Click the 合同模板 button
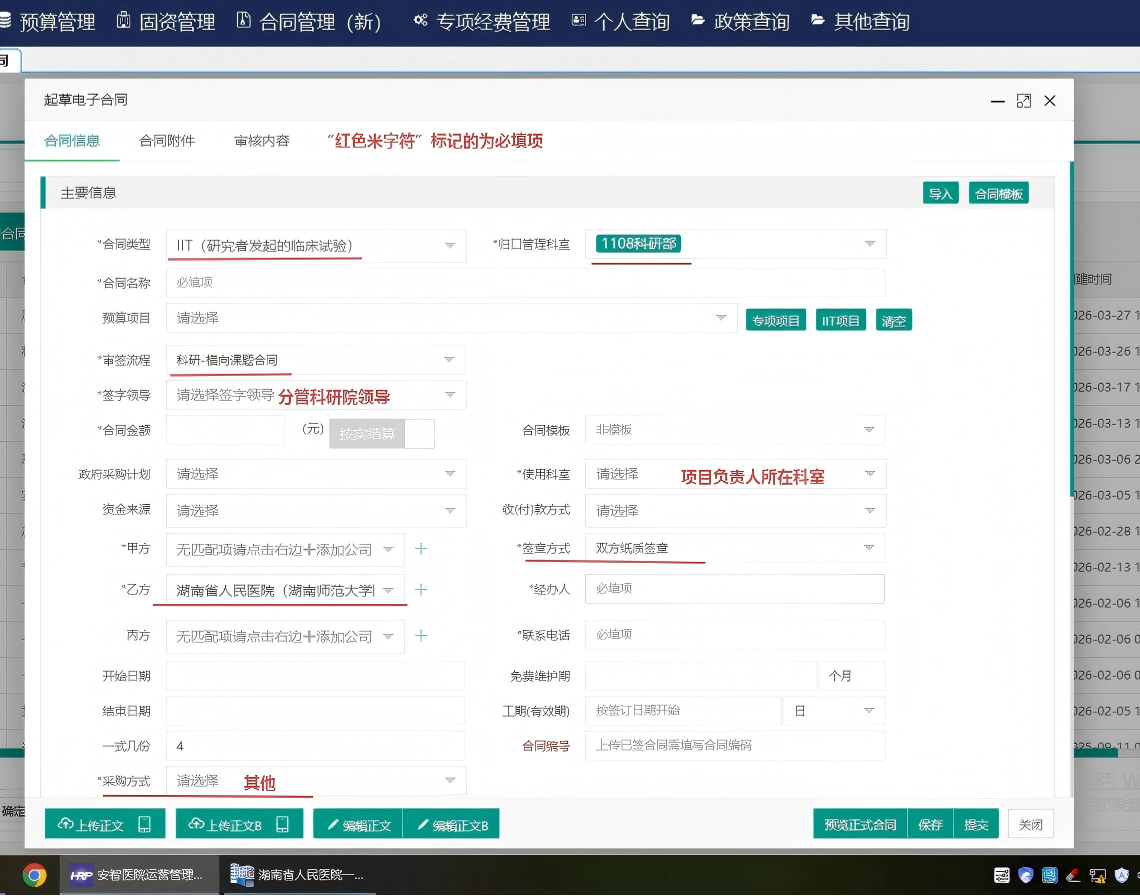This screenshot has height=896, width=1140. click(998, 193)
